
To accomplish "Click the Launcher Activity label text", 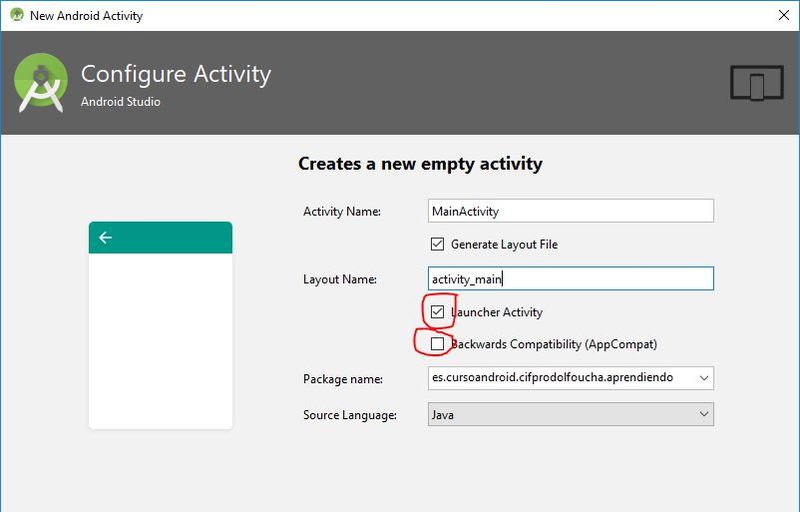I will tap(496, 312).
